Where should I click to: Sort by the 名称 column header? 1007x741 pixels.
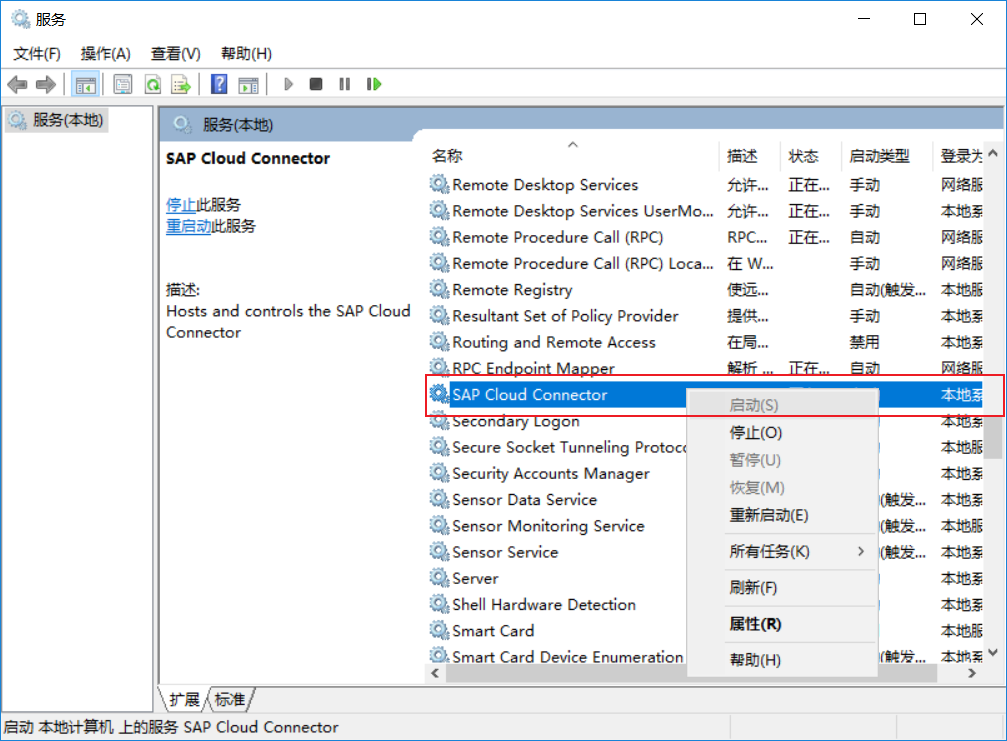coord(573,156)
